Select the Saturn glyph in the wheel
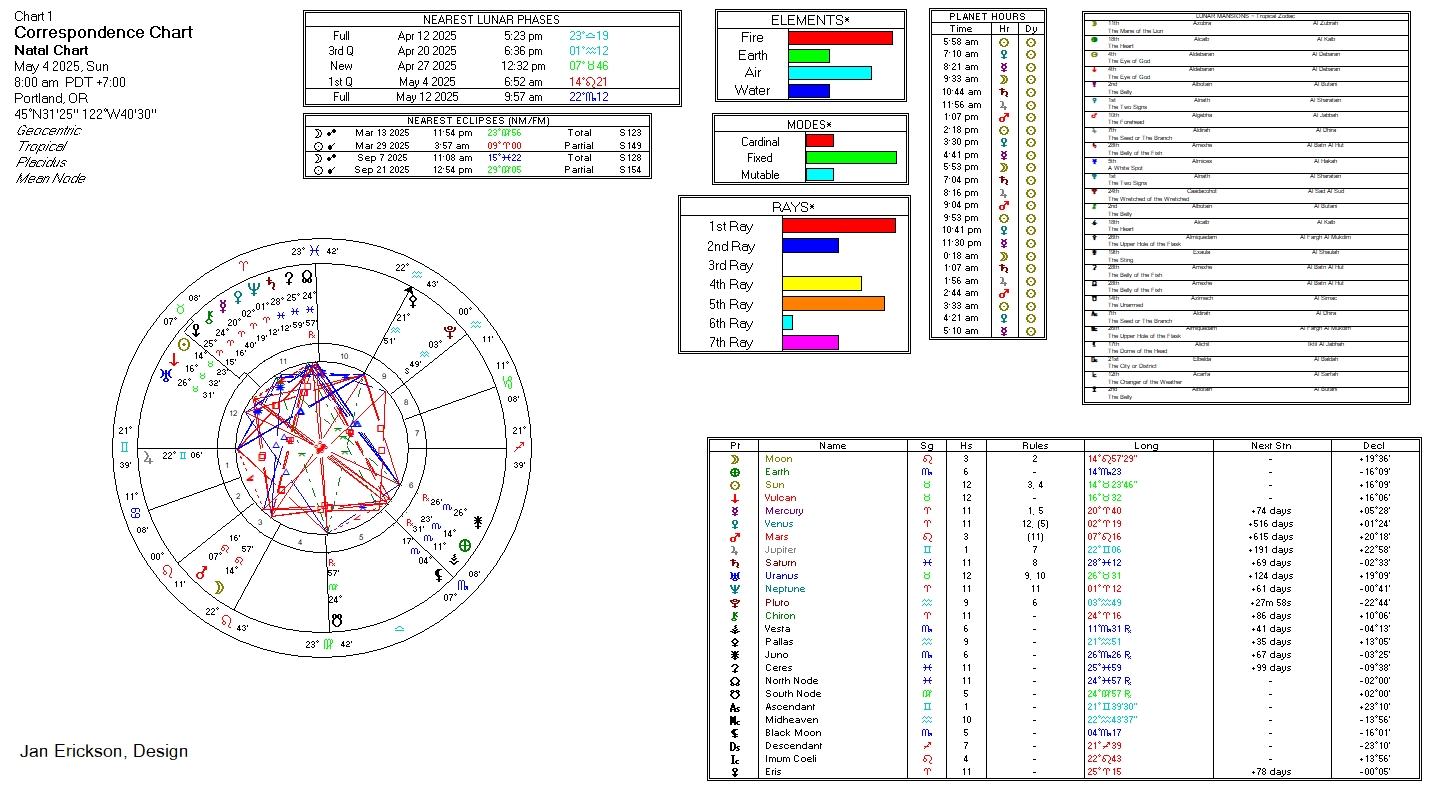Viewport: 1437px width, 789px height. [x=272, y=282]
